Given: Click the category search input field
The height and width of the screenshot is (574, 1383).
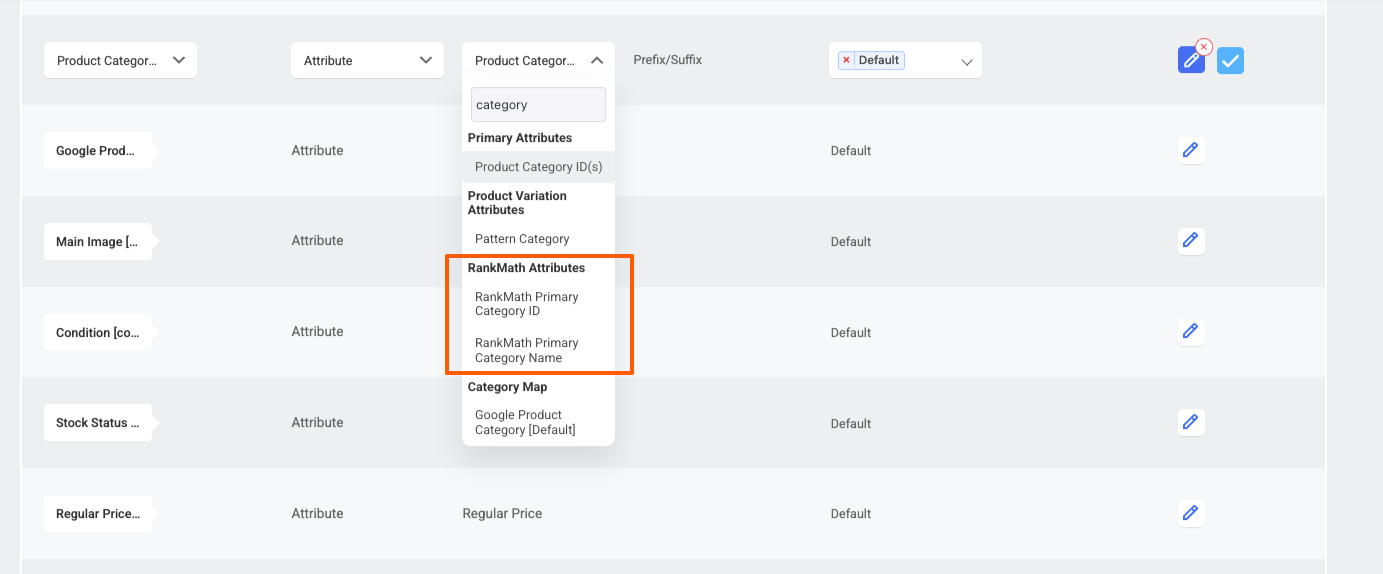Looking at the screenshot, I should 538,104.
